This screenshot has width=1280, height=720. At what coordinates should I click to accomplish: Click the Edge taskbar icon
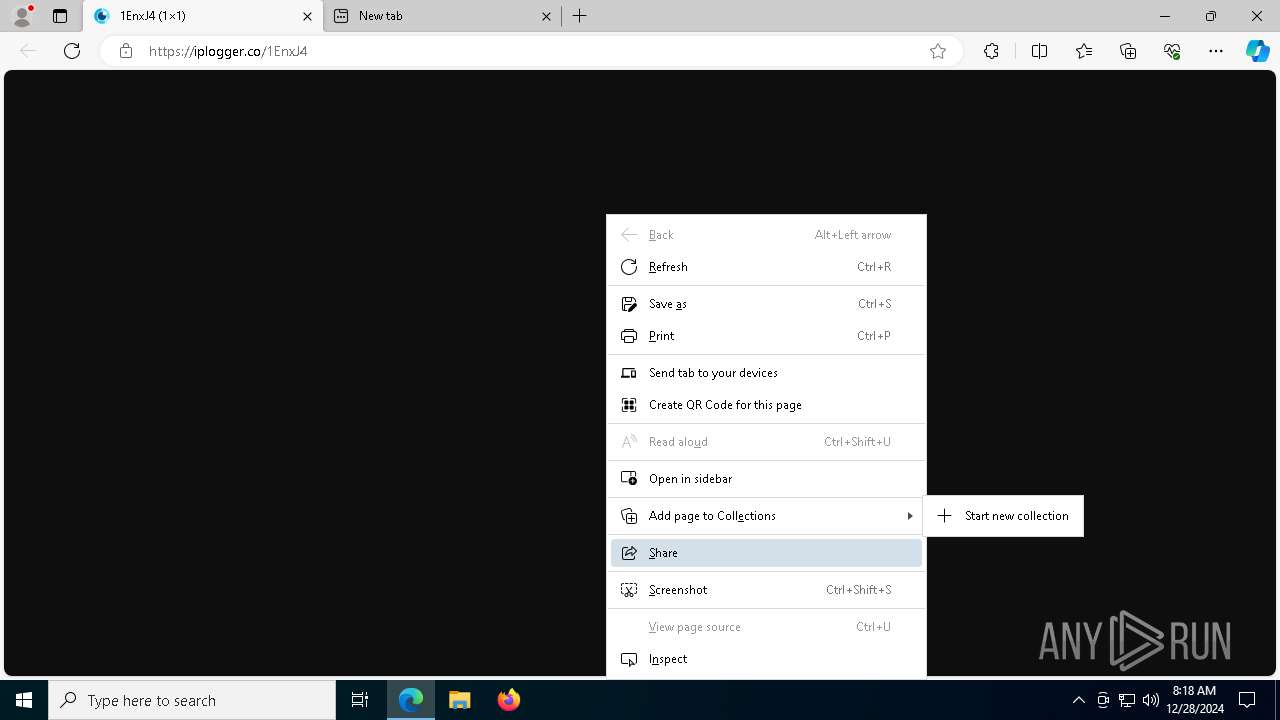coord(411,700)
